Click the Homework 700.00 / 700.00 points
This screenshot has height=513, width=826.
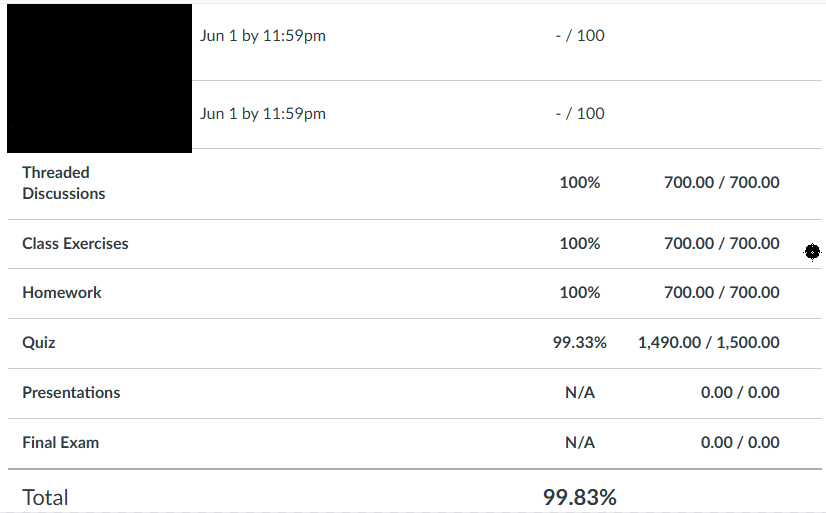pos(722,293)
